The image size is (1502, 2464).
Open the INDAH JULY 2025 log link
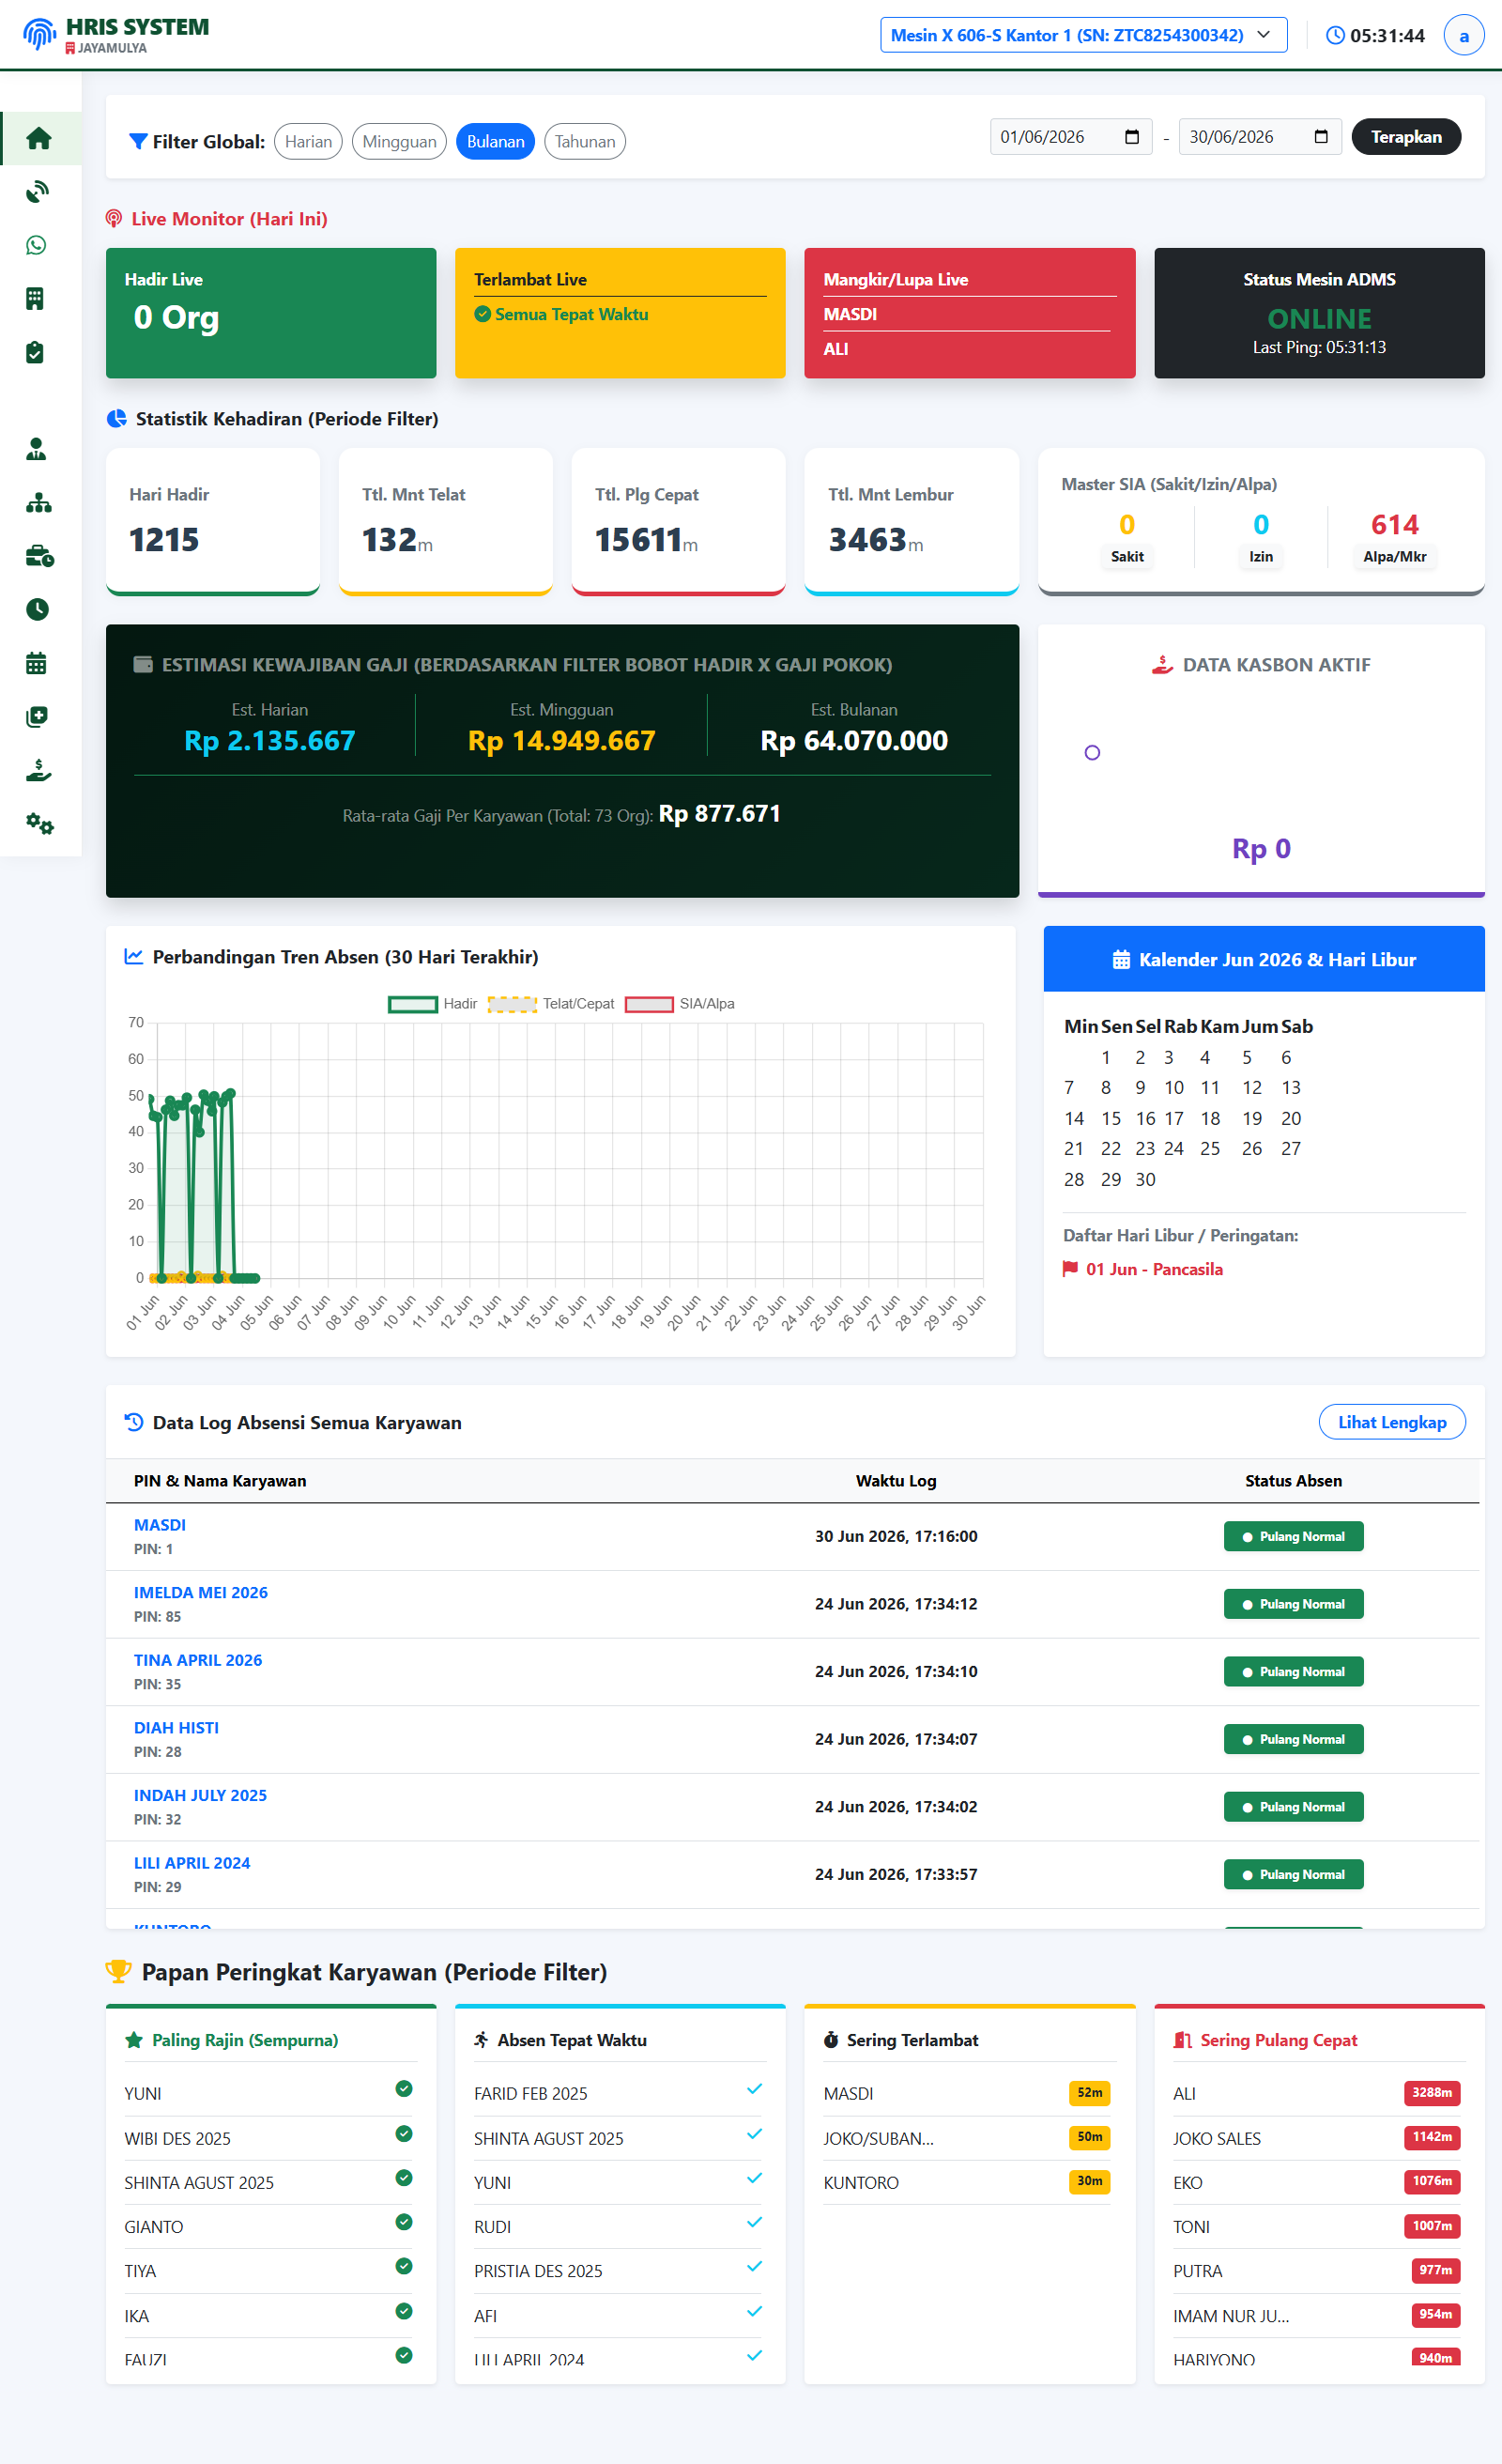coord(200,1795)
